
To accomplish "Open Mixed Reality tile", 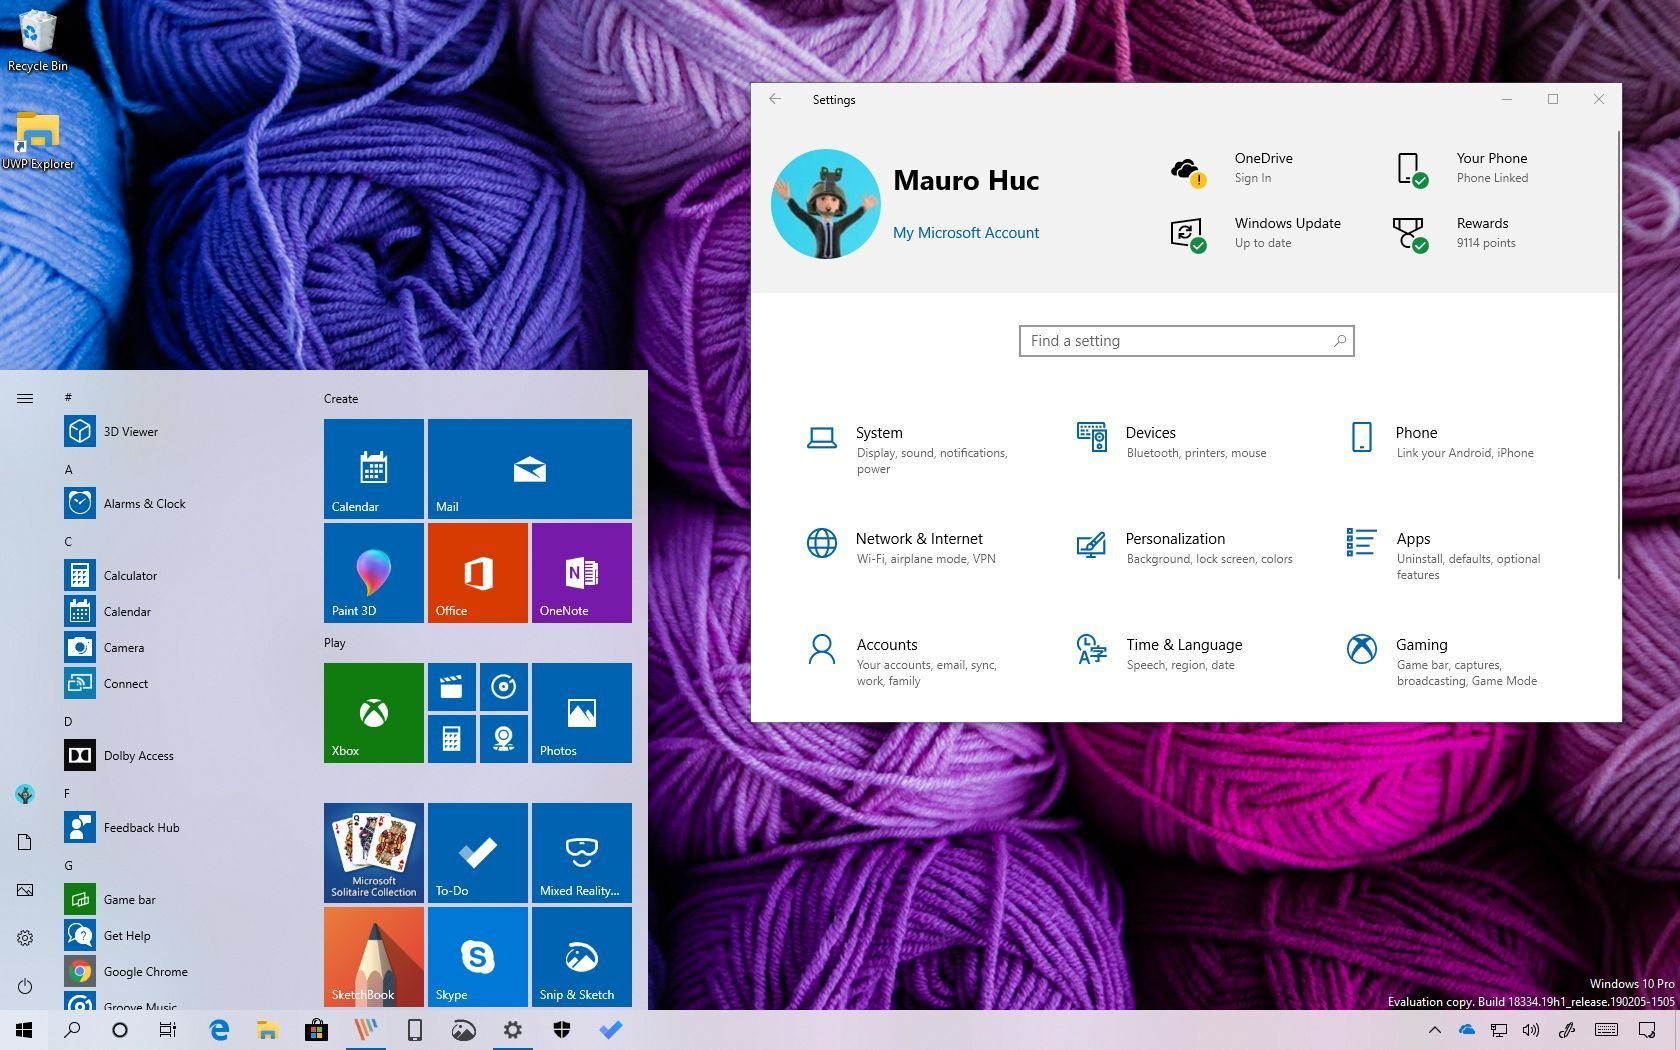I will (x=582, y=853).
